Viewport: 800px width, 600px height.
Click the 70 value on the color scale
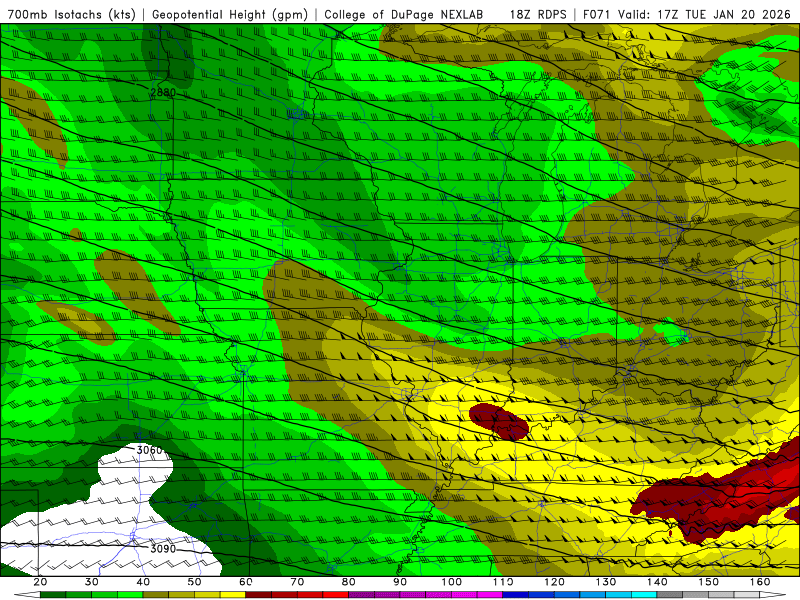tap(297, 582)
